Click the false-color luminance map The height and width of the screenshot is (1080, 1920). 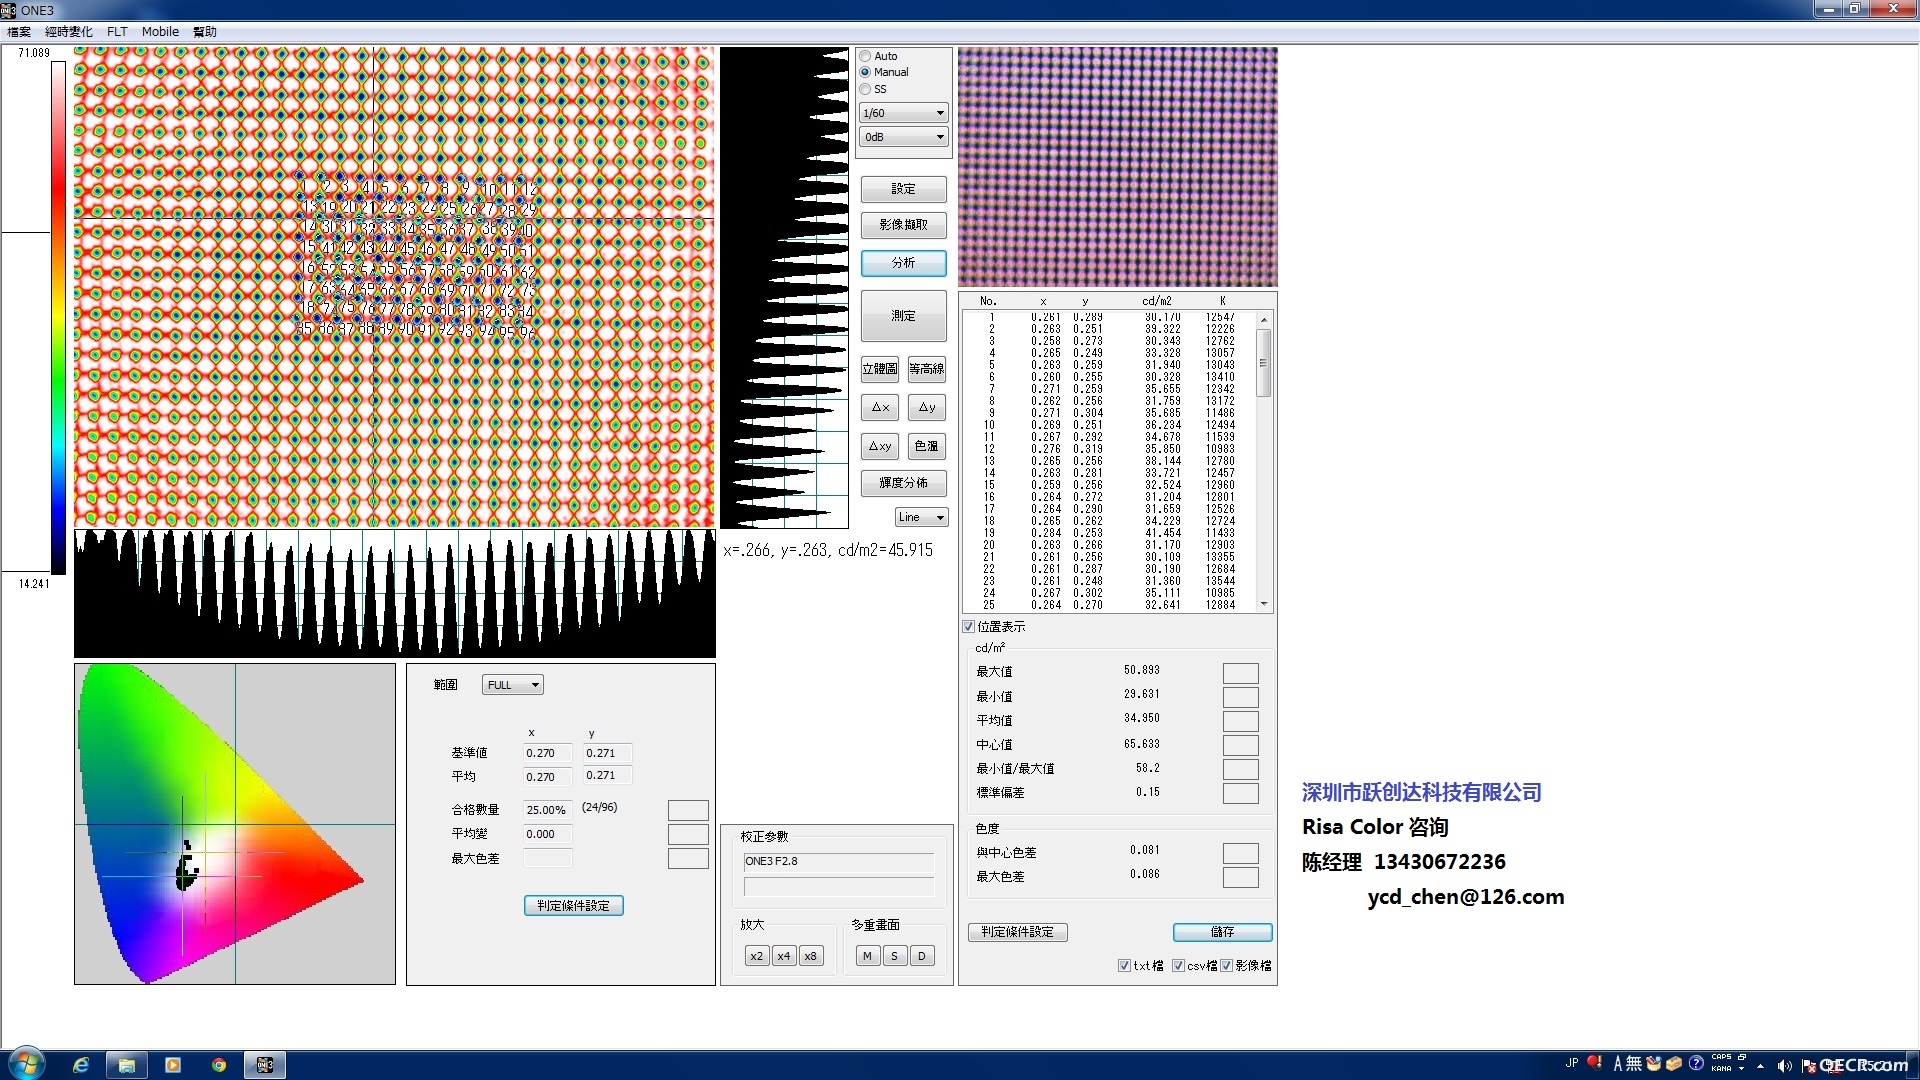(x=394, y=287)
